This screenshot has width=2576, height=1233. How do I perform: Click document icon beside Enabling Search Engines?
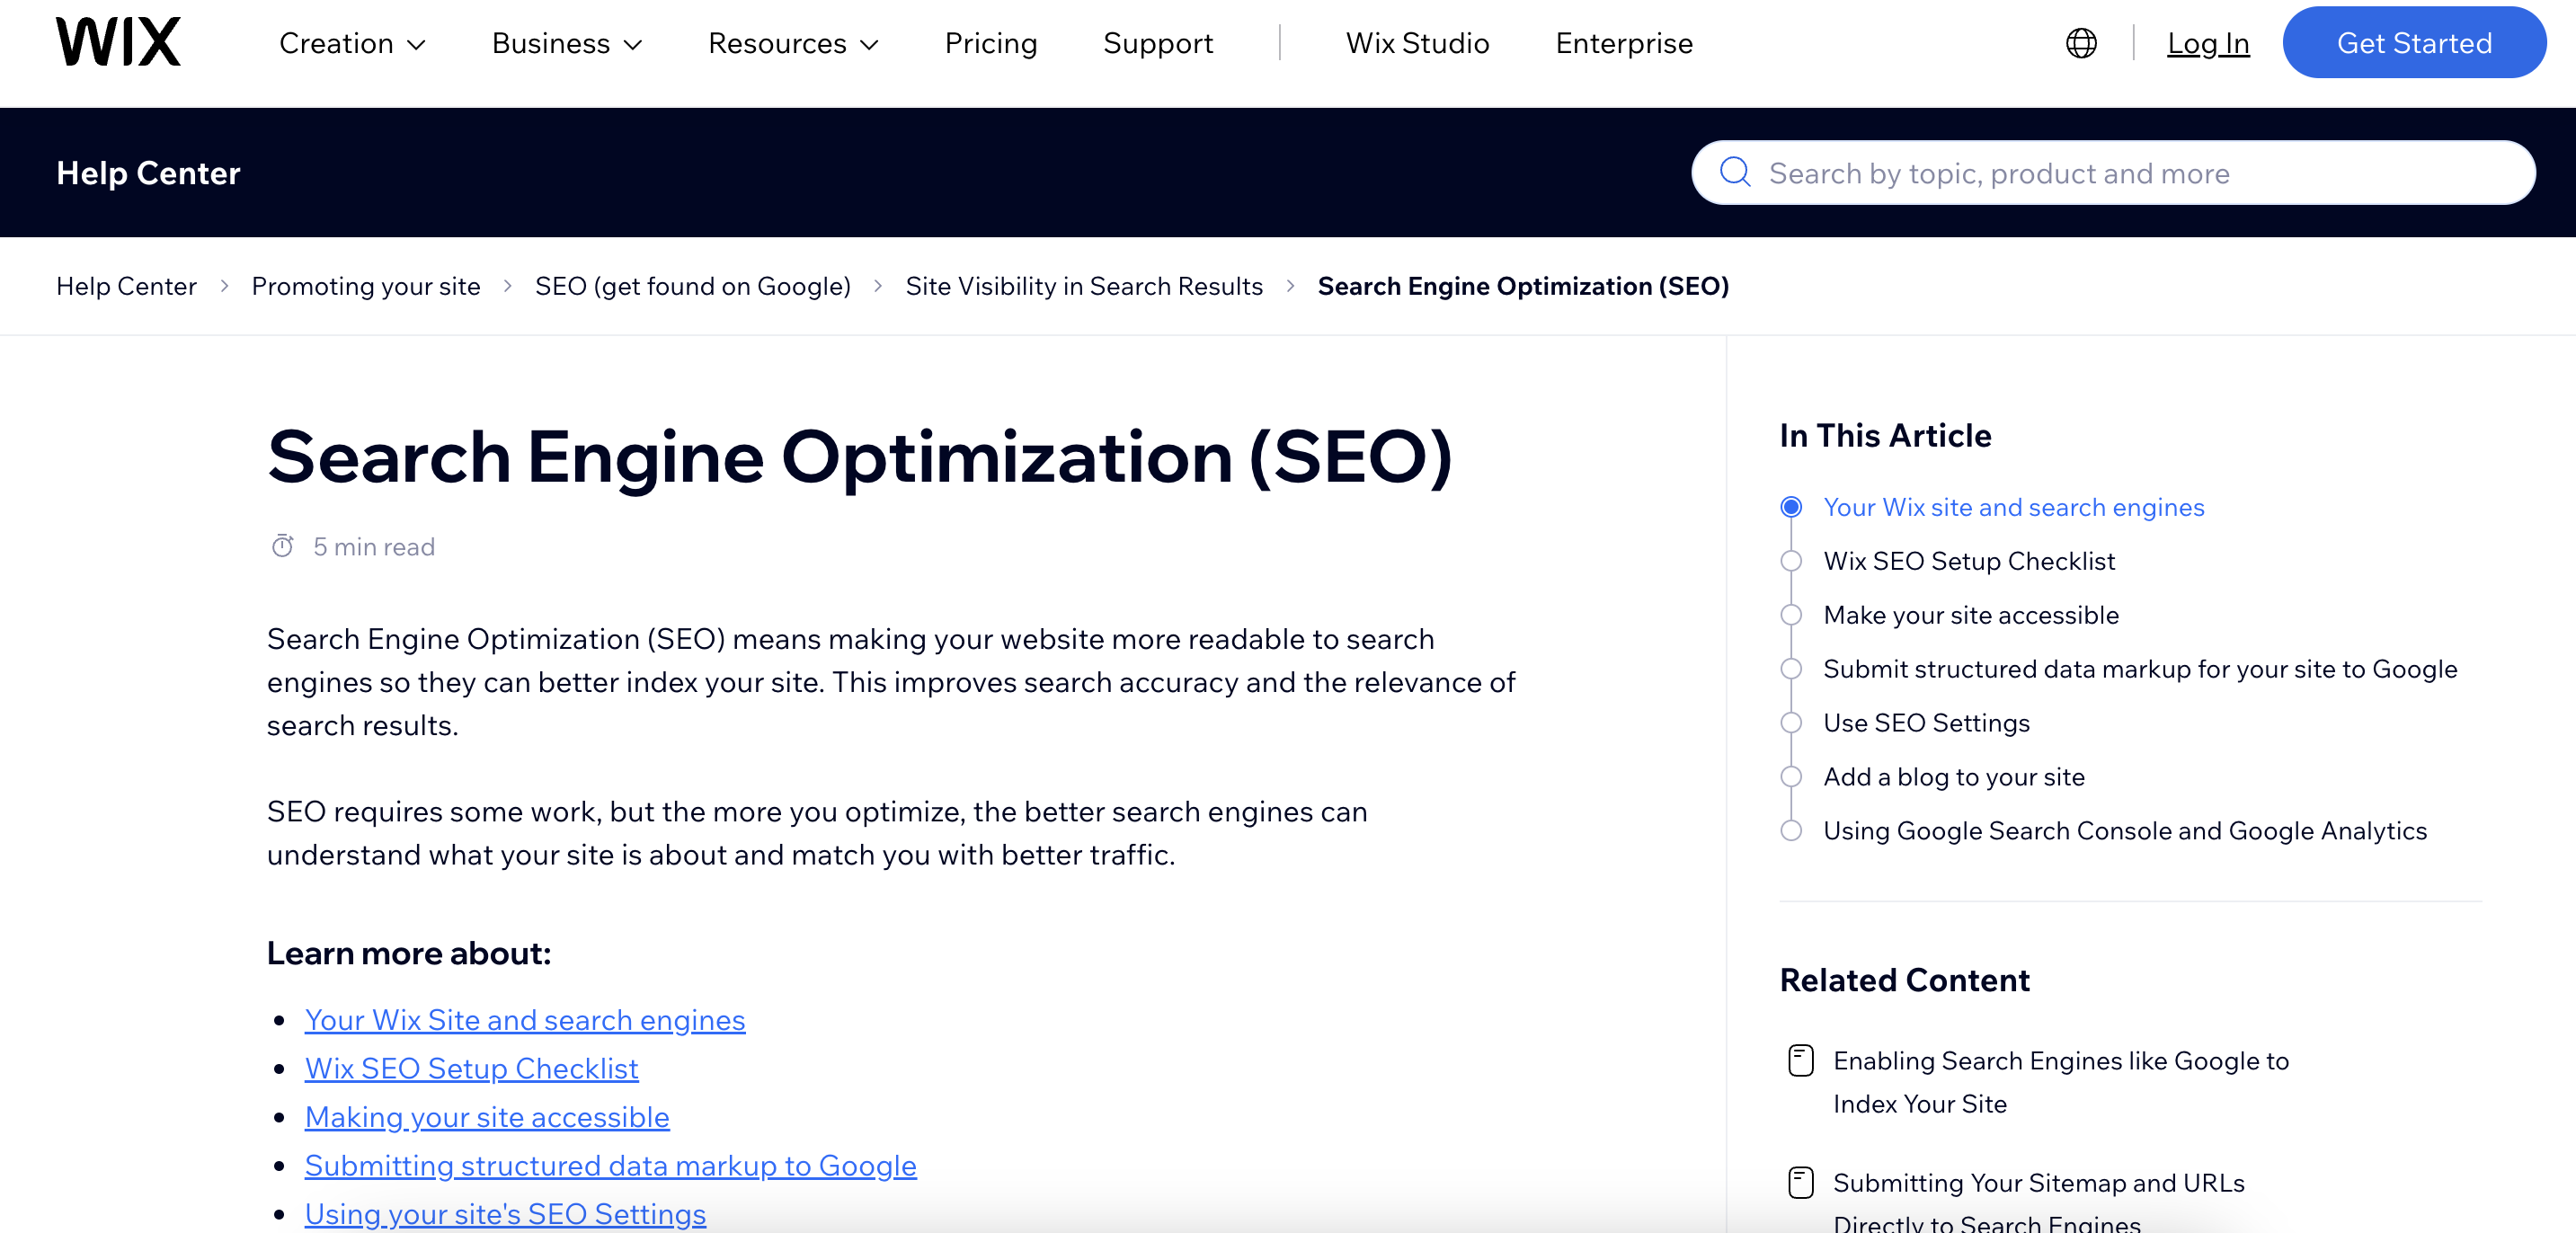[1801, 1061]
